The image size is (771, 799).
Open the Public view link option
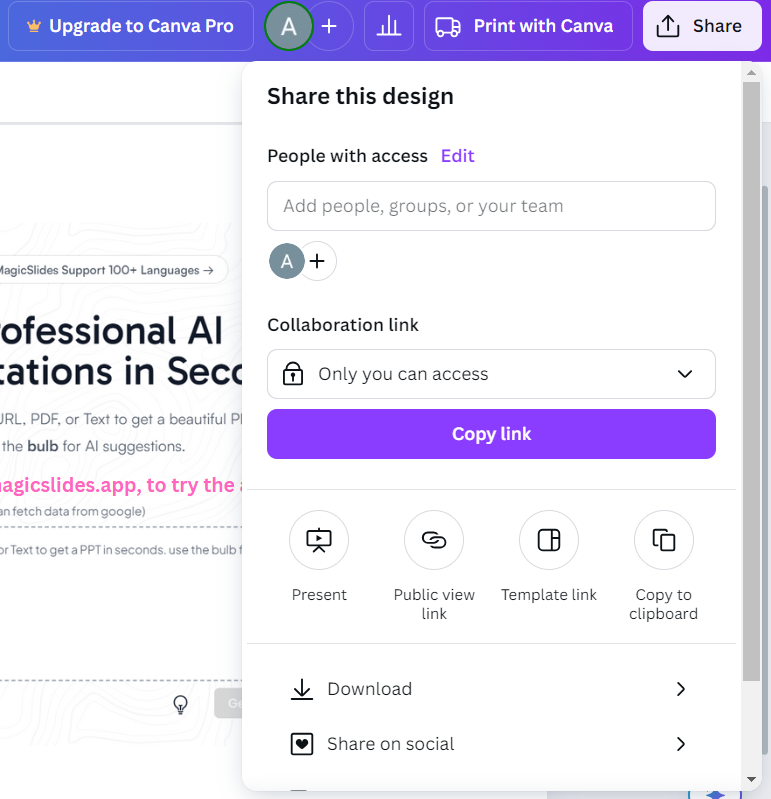point(433,541)
